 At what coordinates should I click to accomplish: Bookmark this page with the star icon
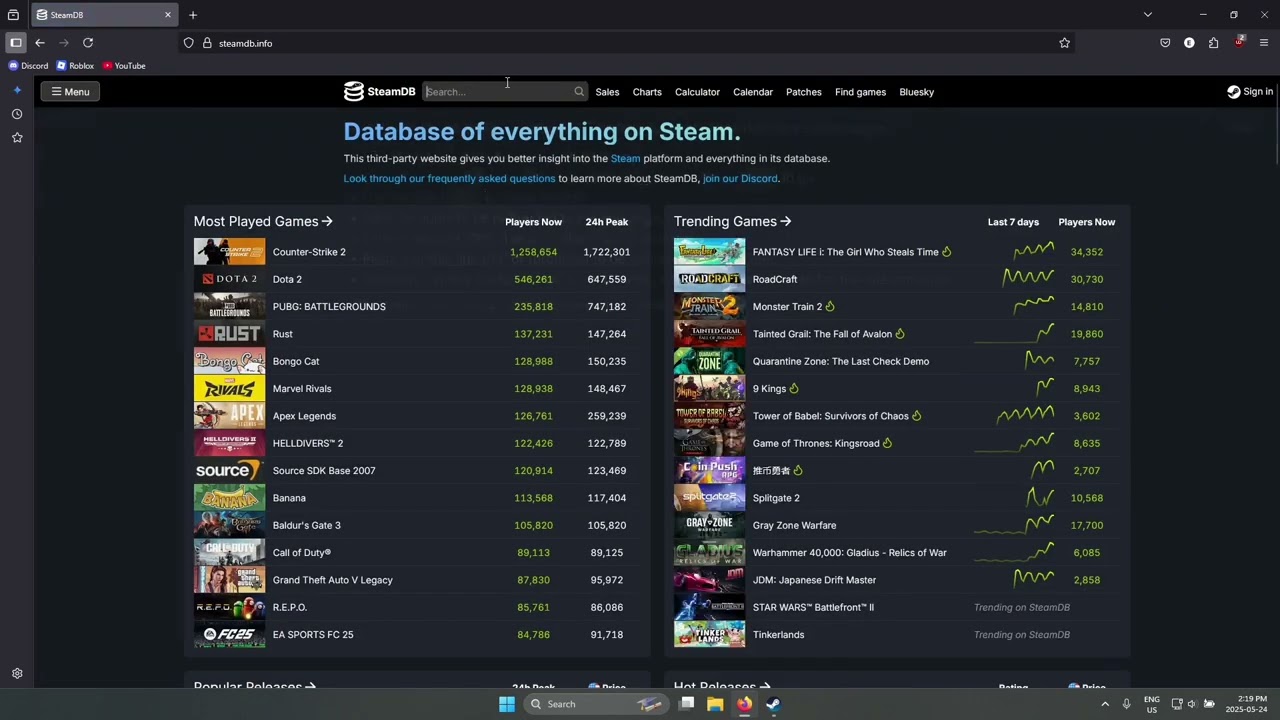pos(1064,43)
